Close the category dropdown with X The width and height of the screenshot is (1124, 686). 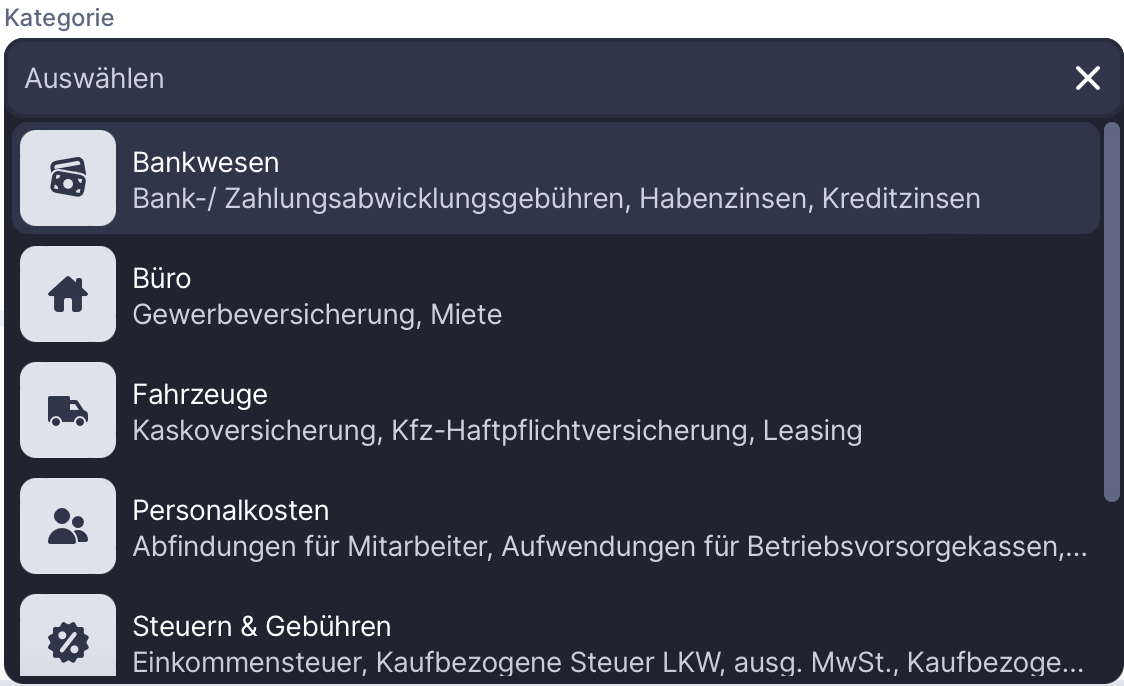coord(1087,78)
